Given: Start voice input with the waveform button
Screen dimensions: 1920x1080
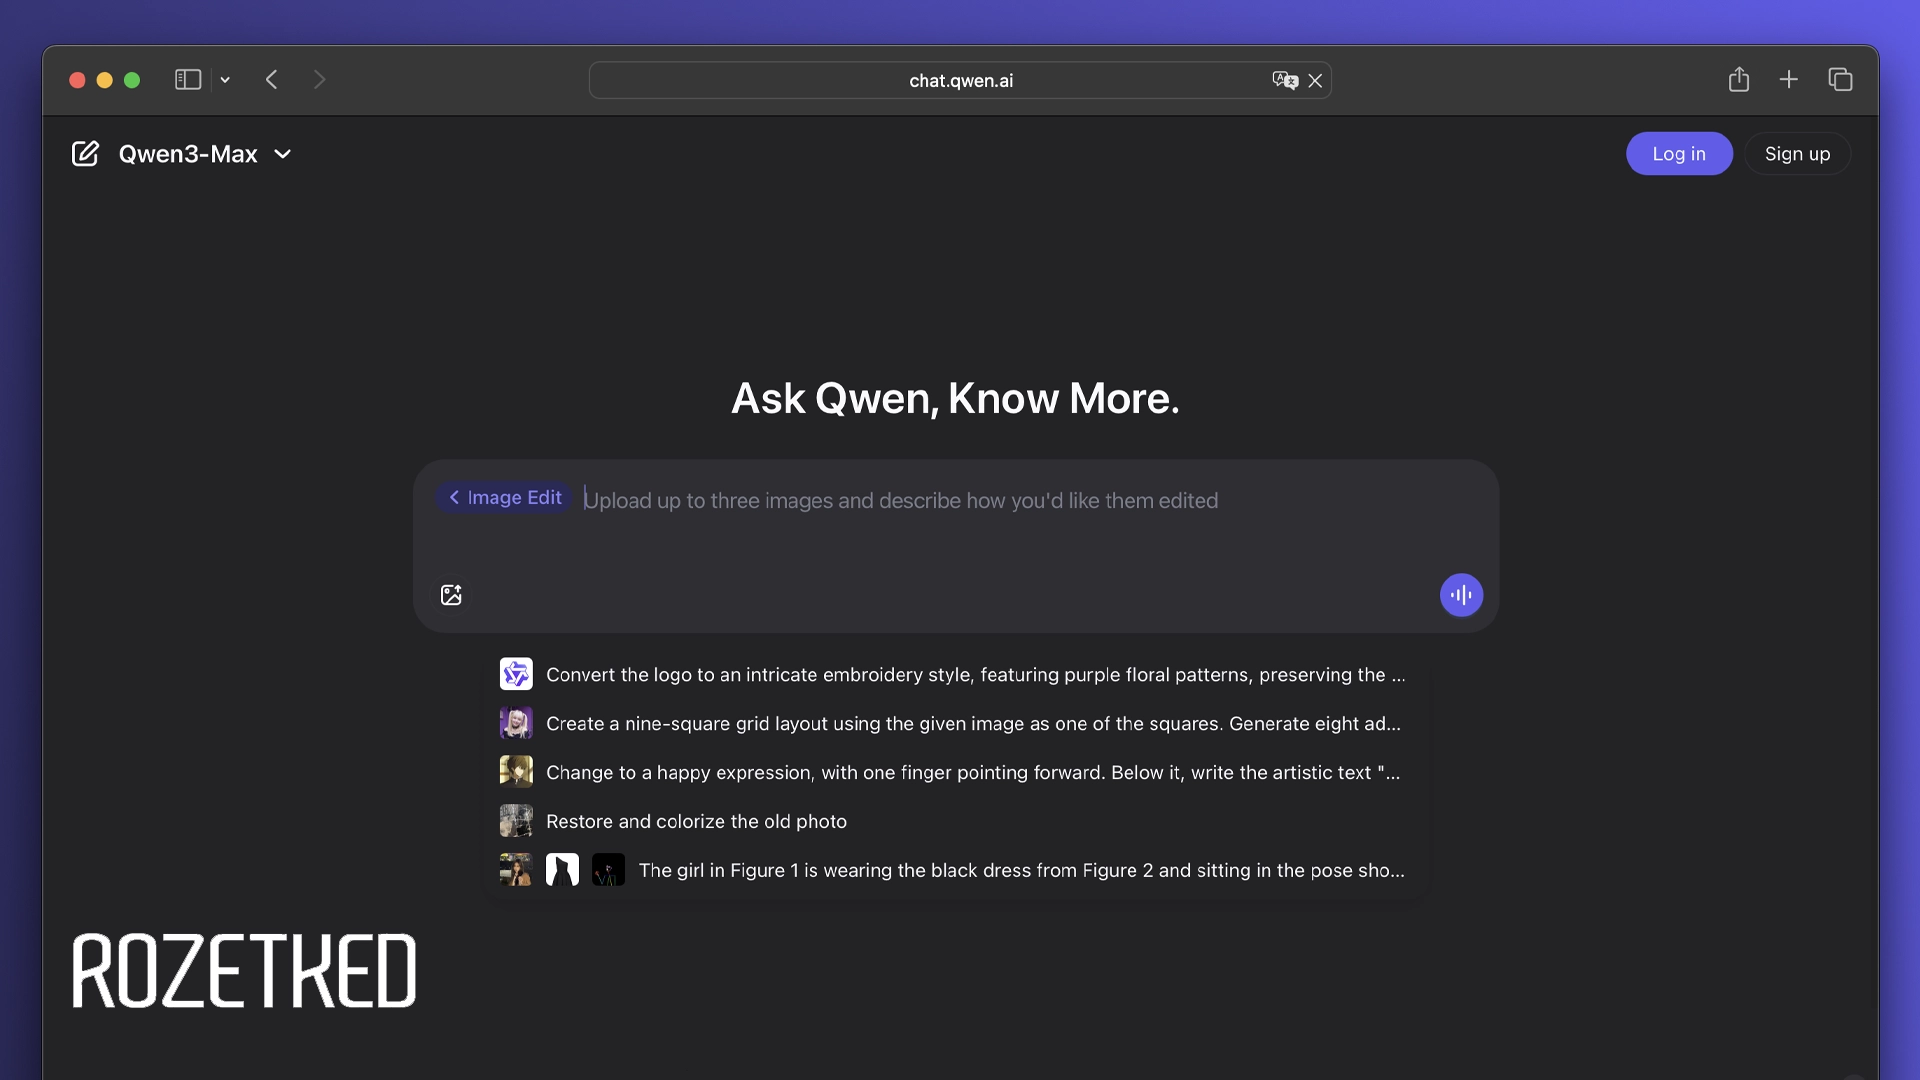Looking at the screenshot, I should coord(1461,595).
